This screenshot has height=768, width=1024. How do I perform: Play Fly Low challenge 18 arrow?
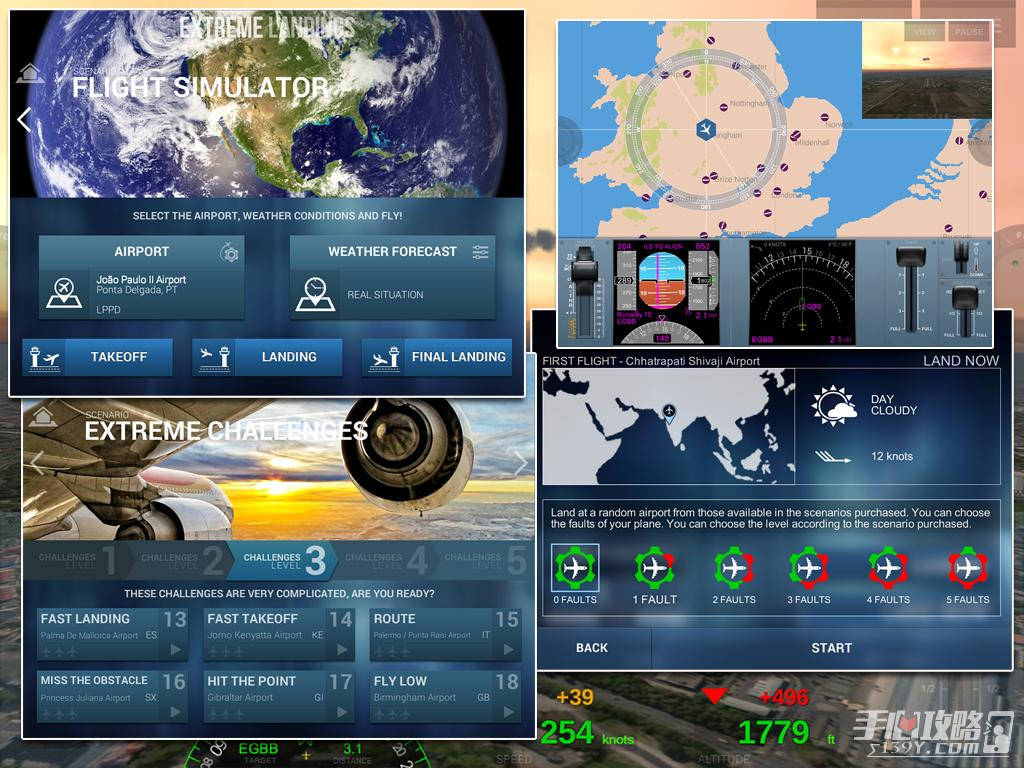click(508, 712)
